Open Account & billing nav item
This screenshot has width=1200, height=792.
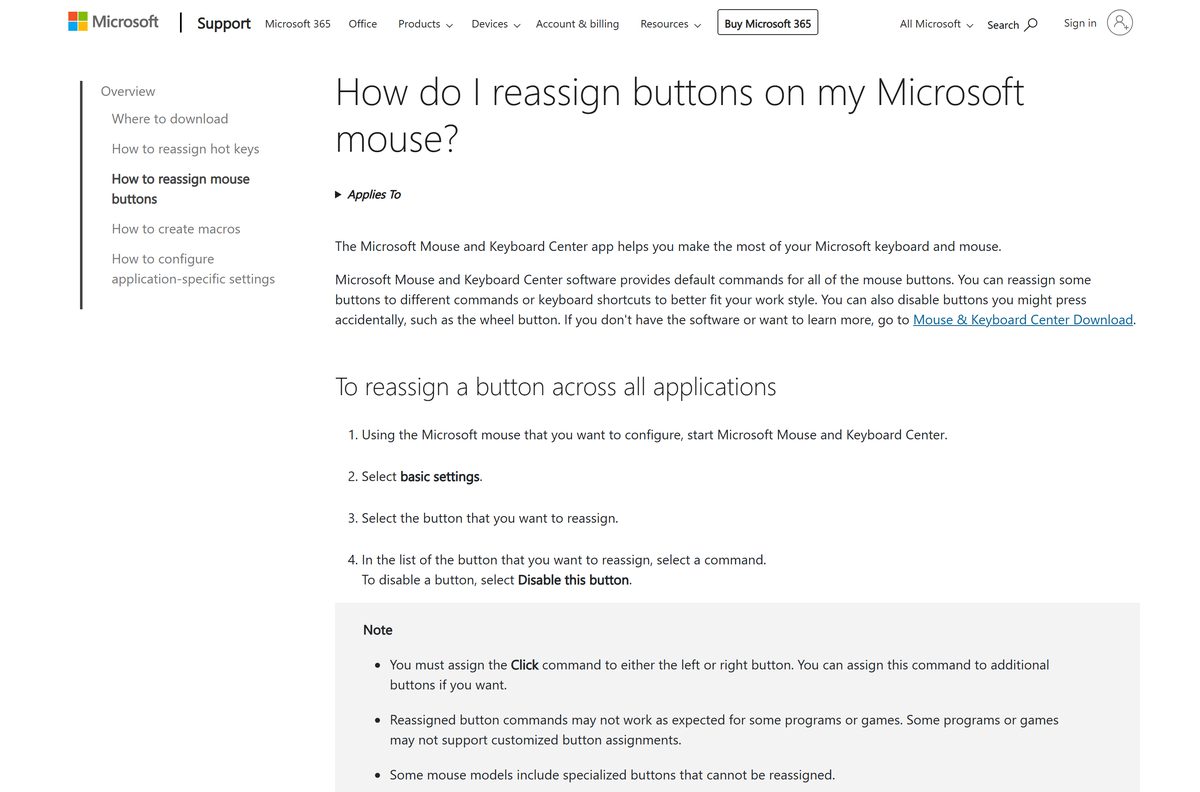pos(577,24)
